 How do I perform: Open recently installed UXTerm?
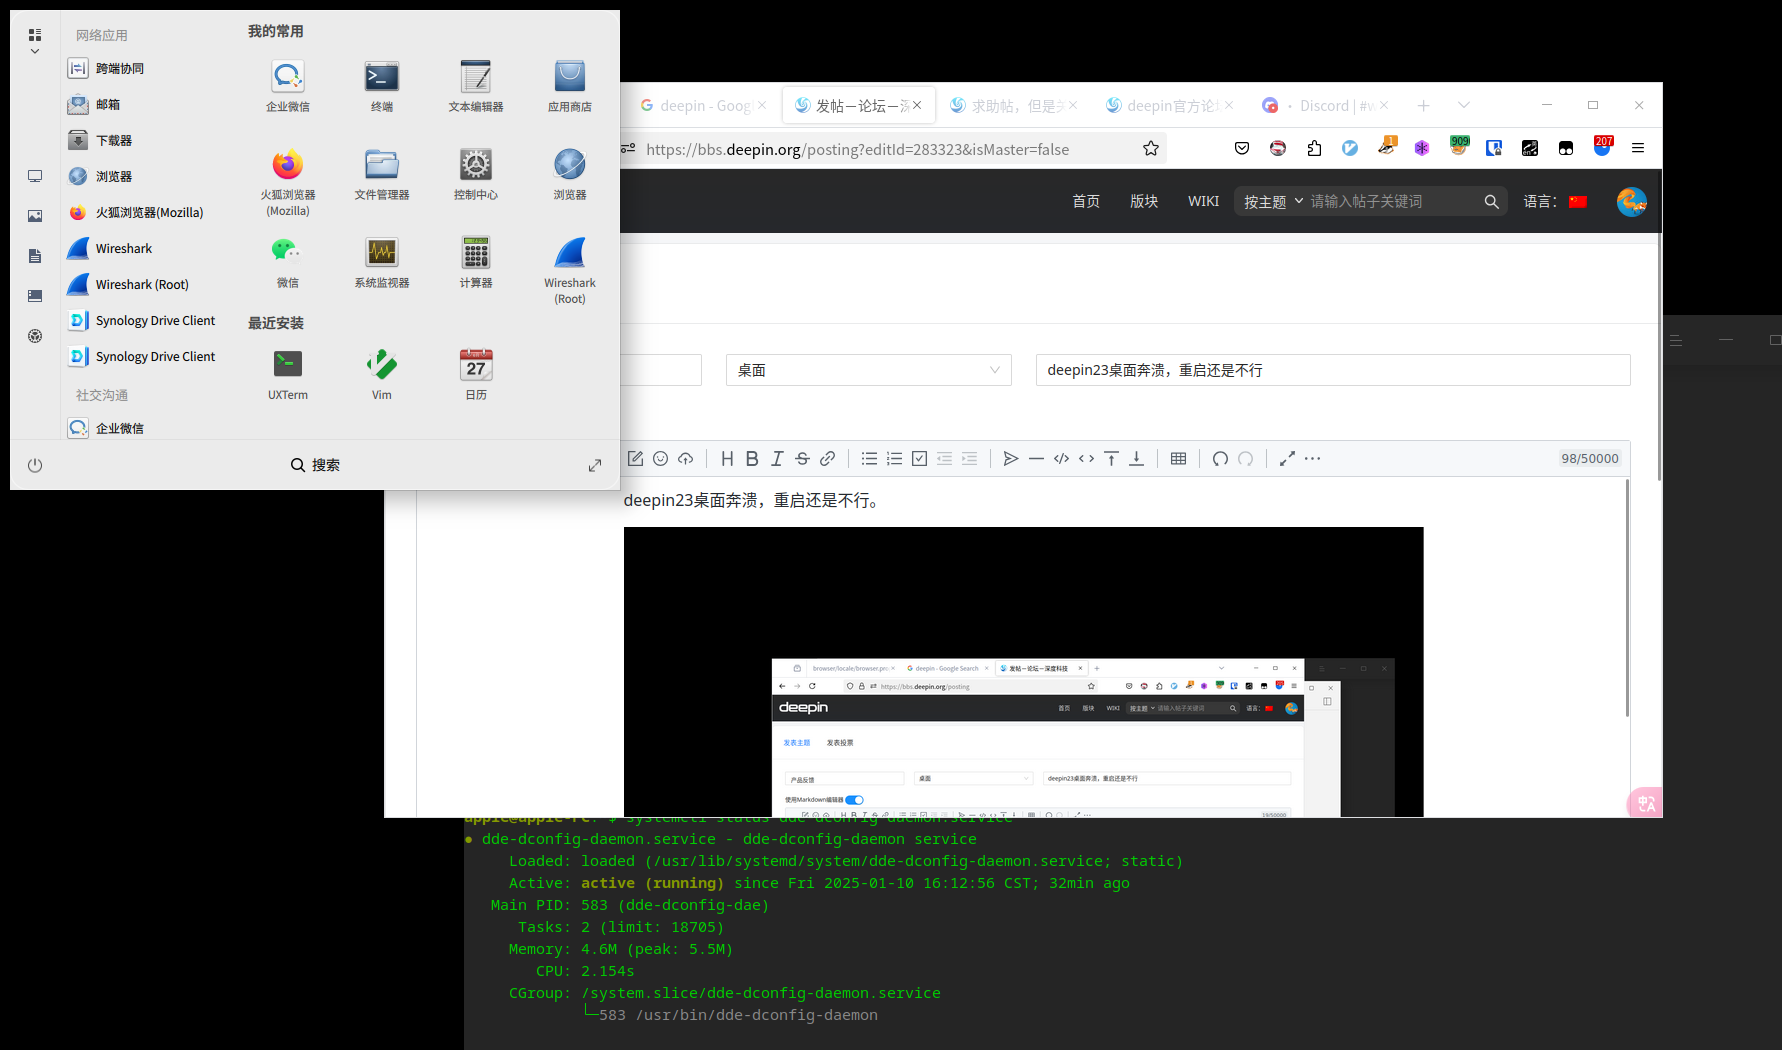coord(288,373)
